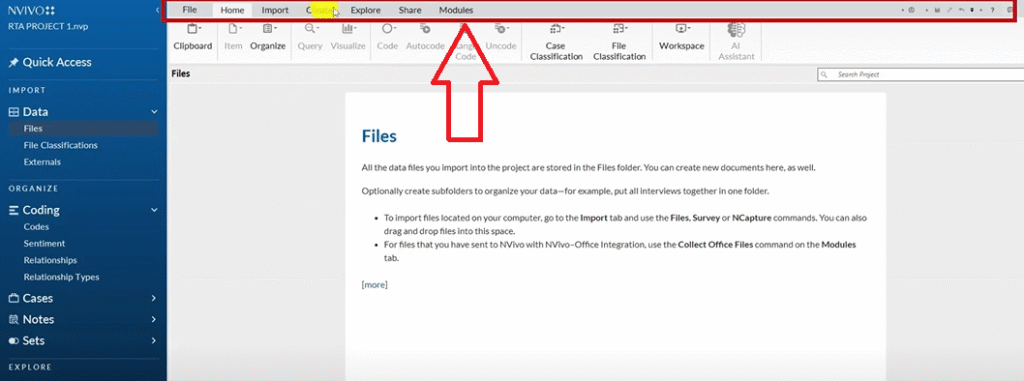1024x381 pixels.
Task: Open the Cases section heading
Action: click(x=38, y=298)
